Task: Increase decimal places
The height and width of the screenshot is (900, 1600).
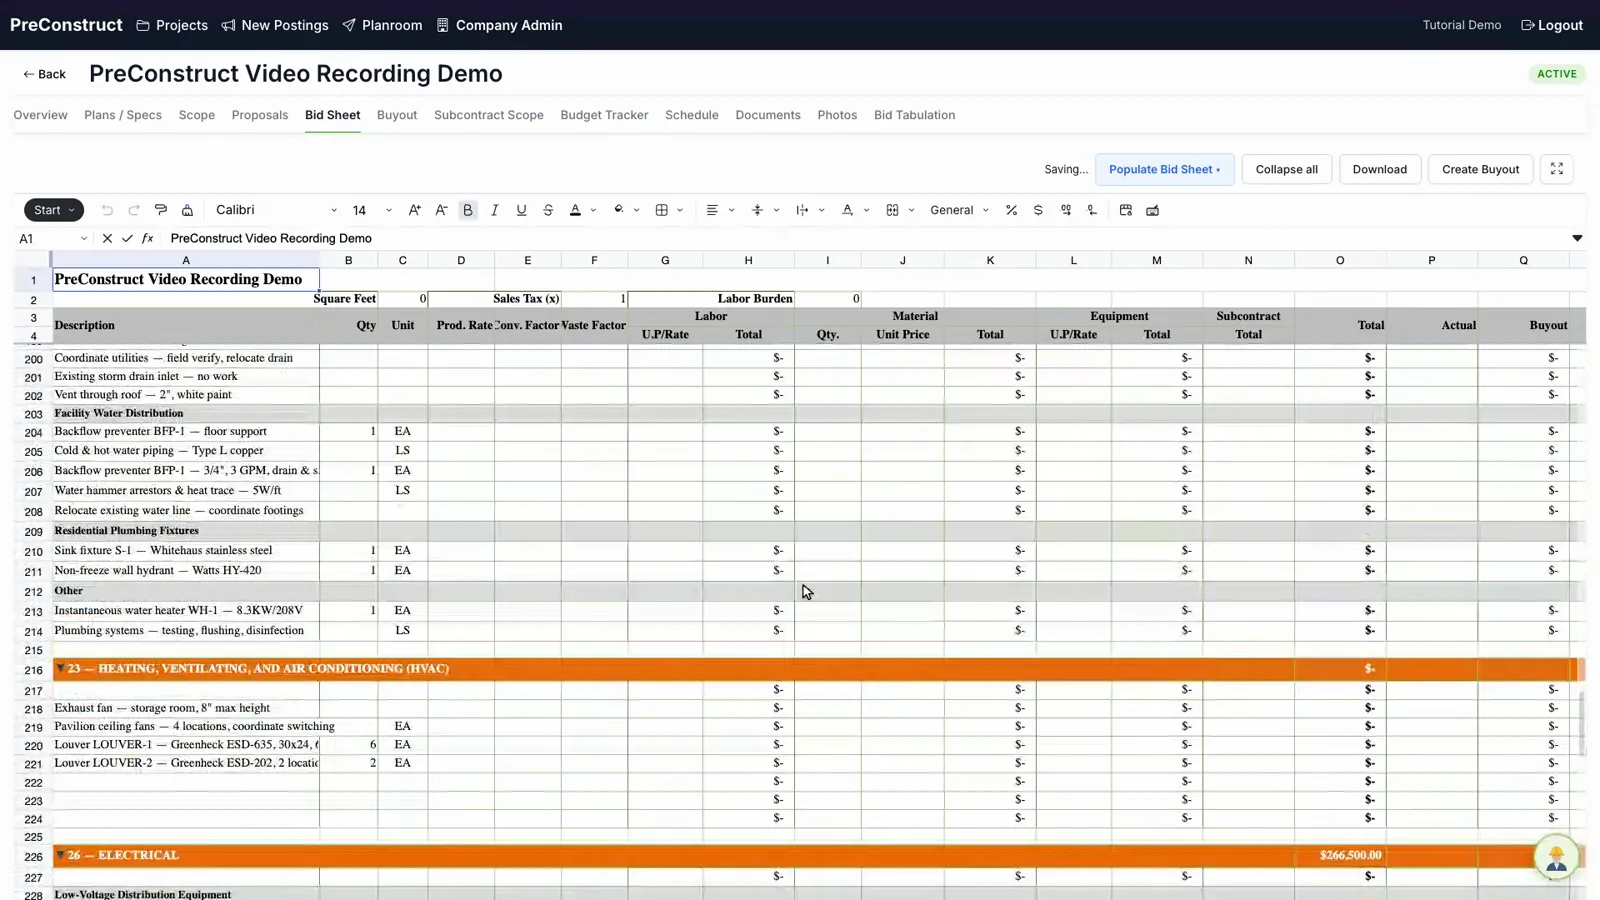Action: click(x=1066, y=210)
